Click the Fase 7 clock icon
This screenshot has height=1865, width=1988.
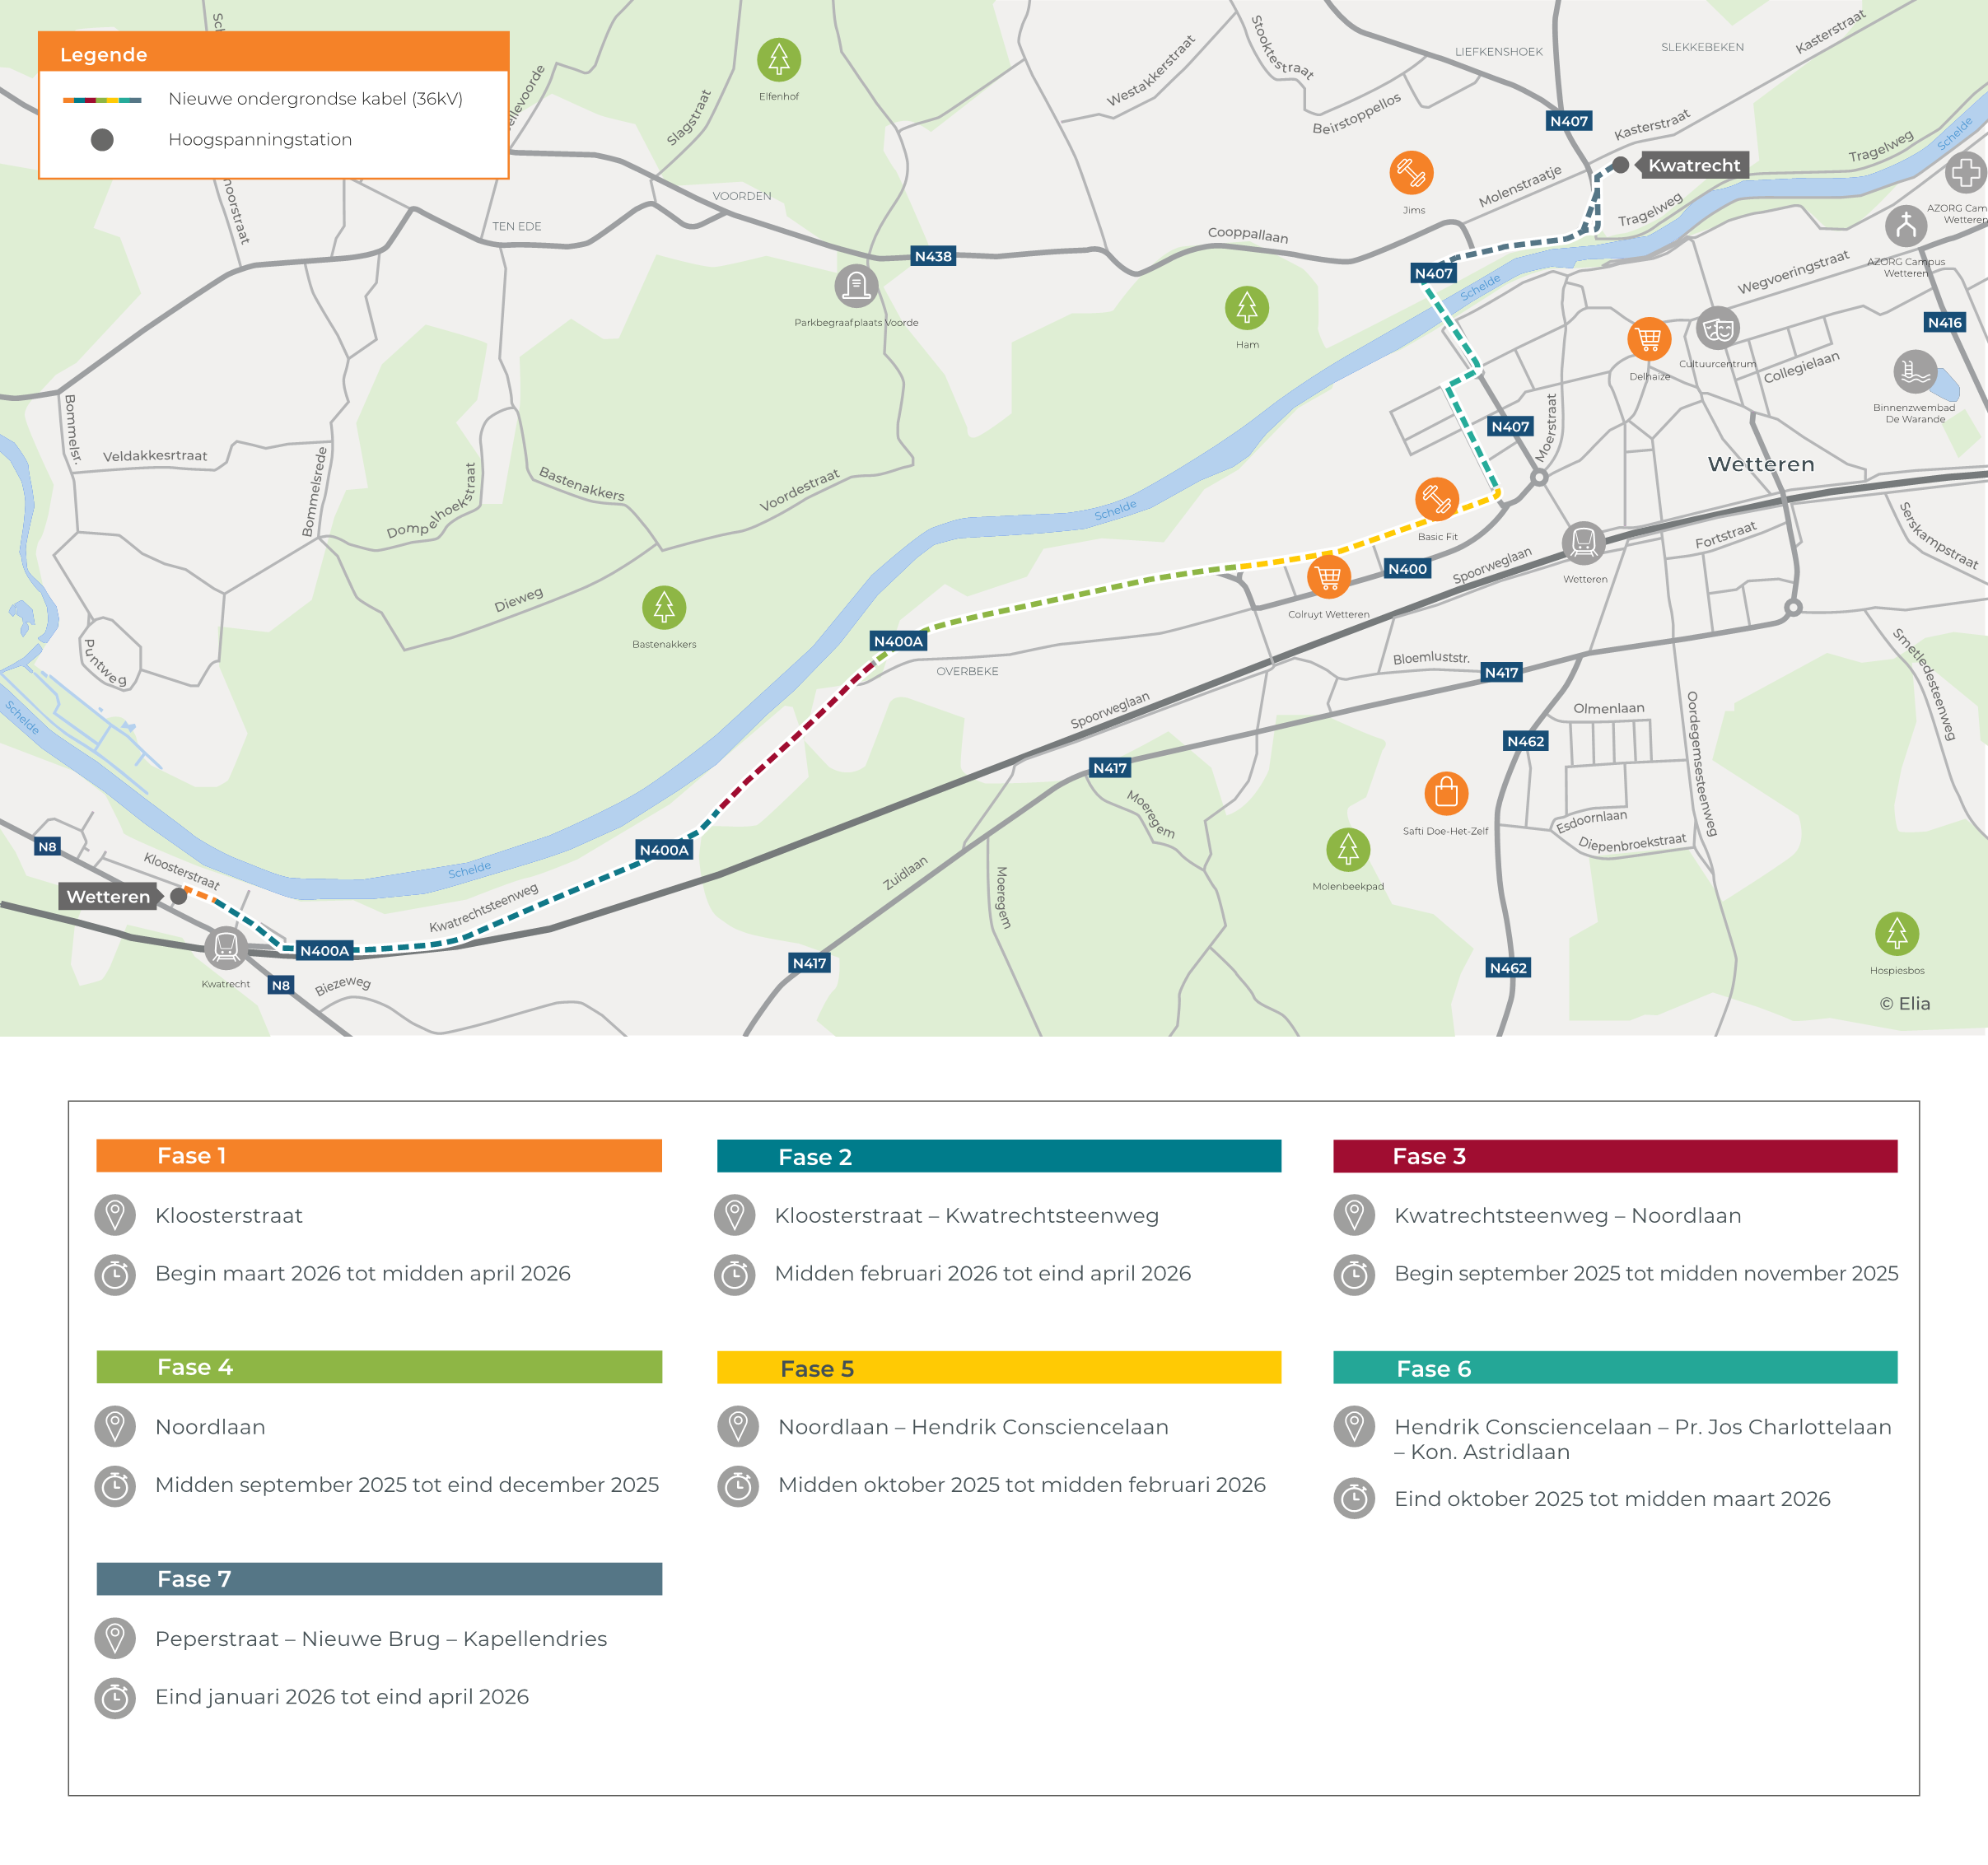point(115,1697)
